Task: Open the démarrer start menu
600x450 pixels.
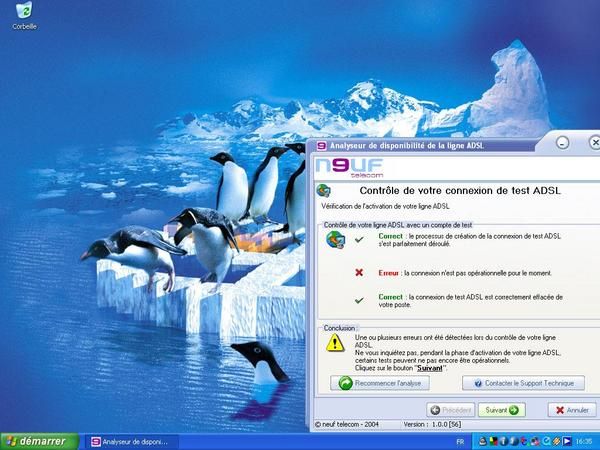Action: (39, 442)
